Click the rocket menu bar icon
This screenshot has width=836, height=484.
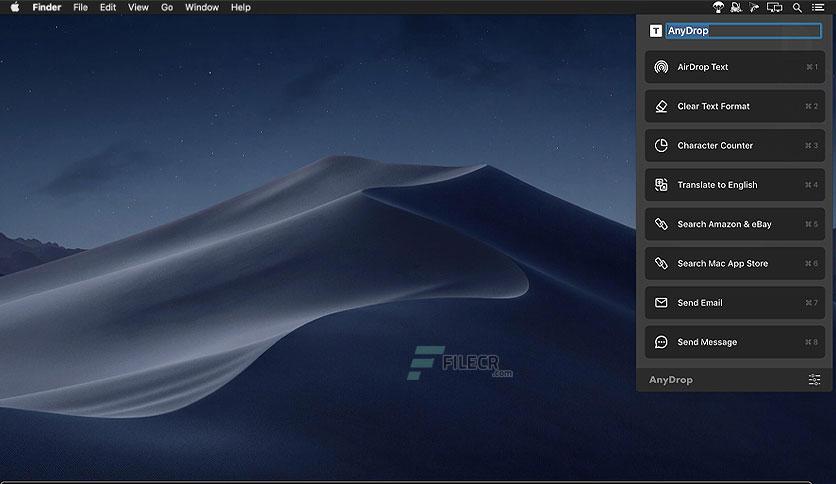[x=736, y=7]
